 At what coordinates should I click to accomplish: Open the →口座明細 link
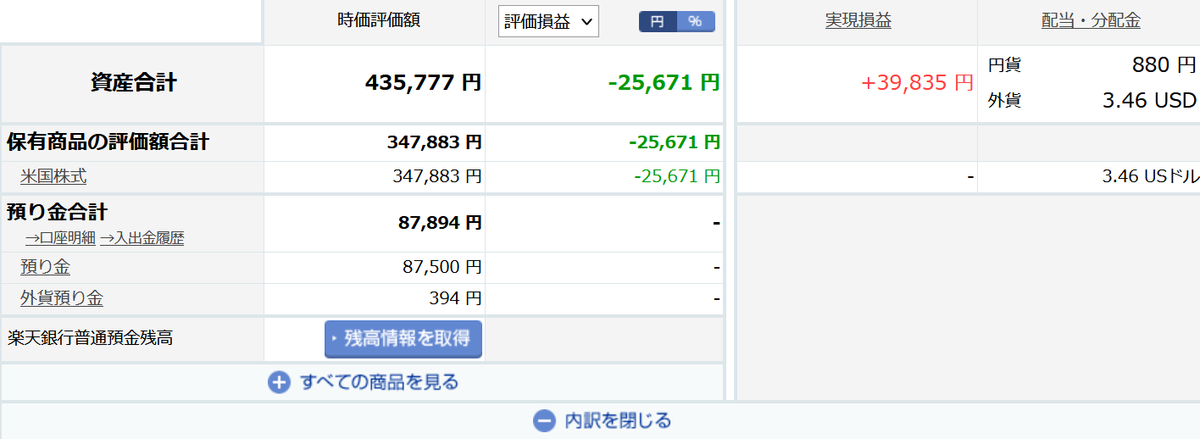click(x=60, y=238)
